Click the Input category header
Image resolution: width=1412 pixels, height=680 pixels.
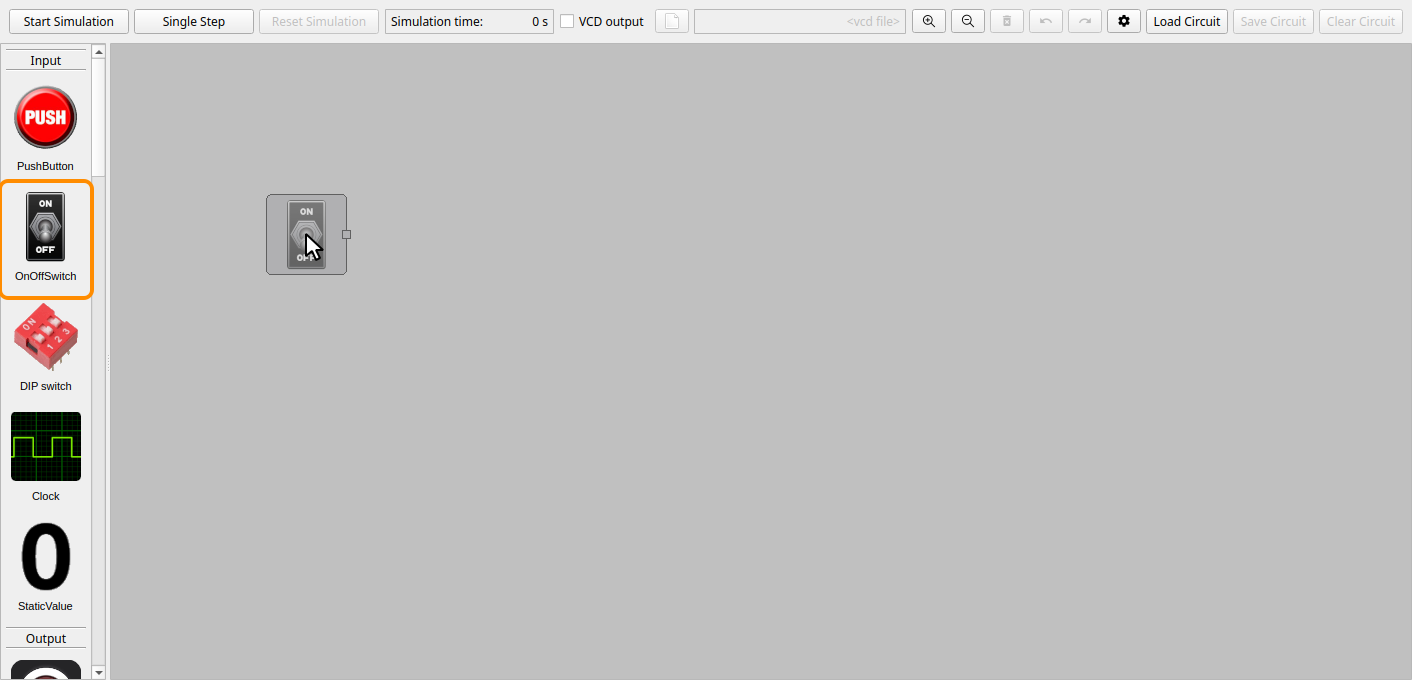(x=46, y=60)
